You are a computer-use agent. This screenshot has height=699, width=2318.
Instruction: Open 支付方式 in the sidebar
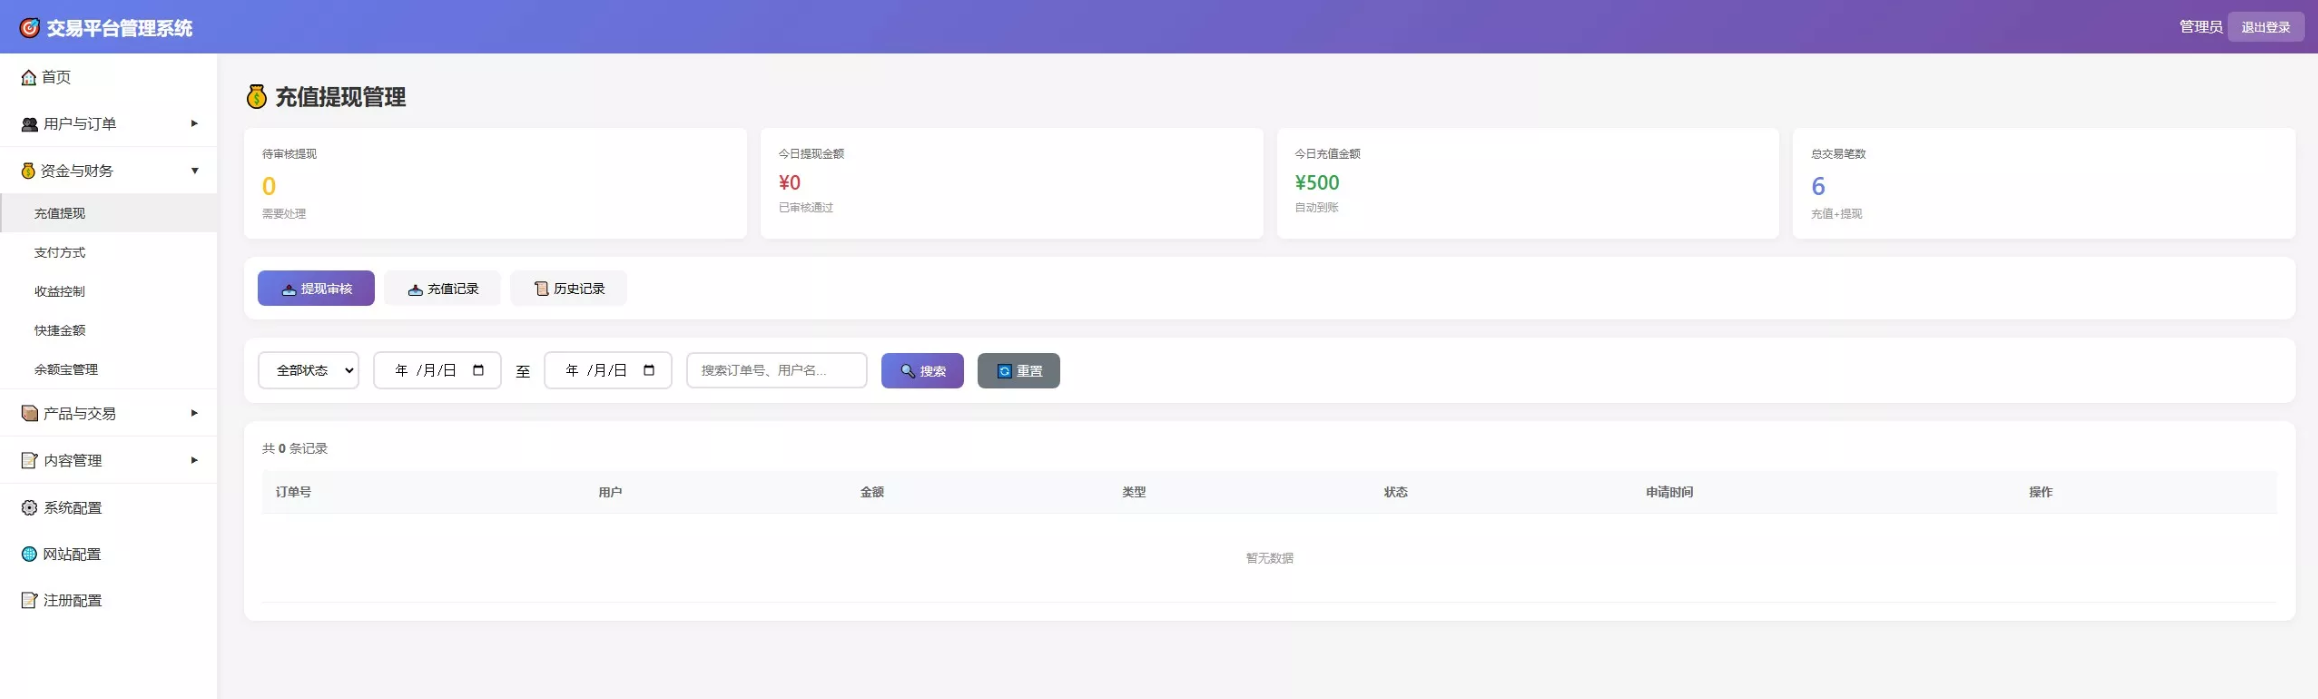pos(60,252)
